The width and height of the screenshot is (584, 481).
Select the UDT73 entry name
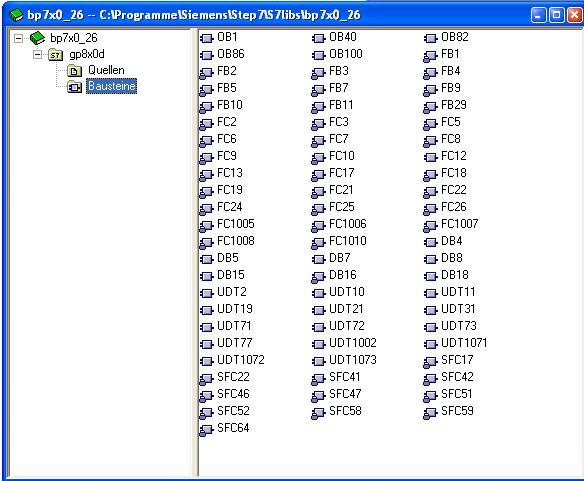(459, 326)
